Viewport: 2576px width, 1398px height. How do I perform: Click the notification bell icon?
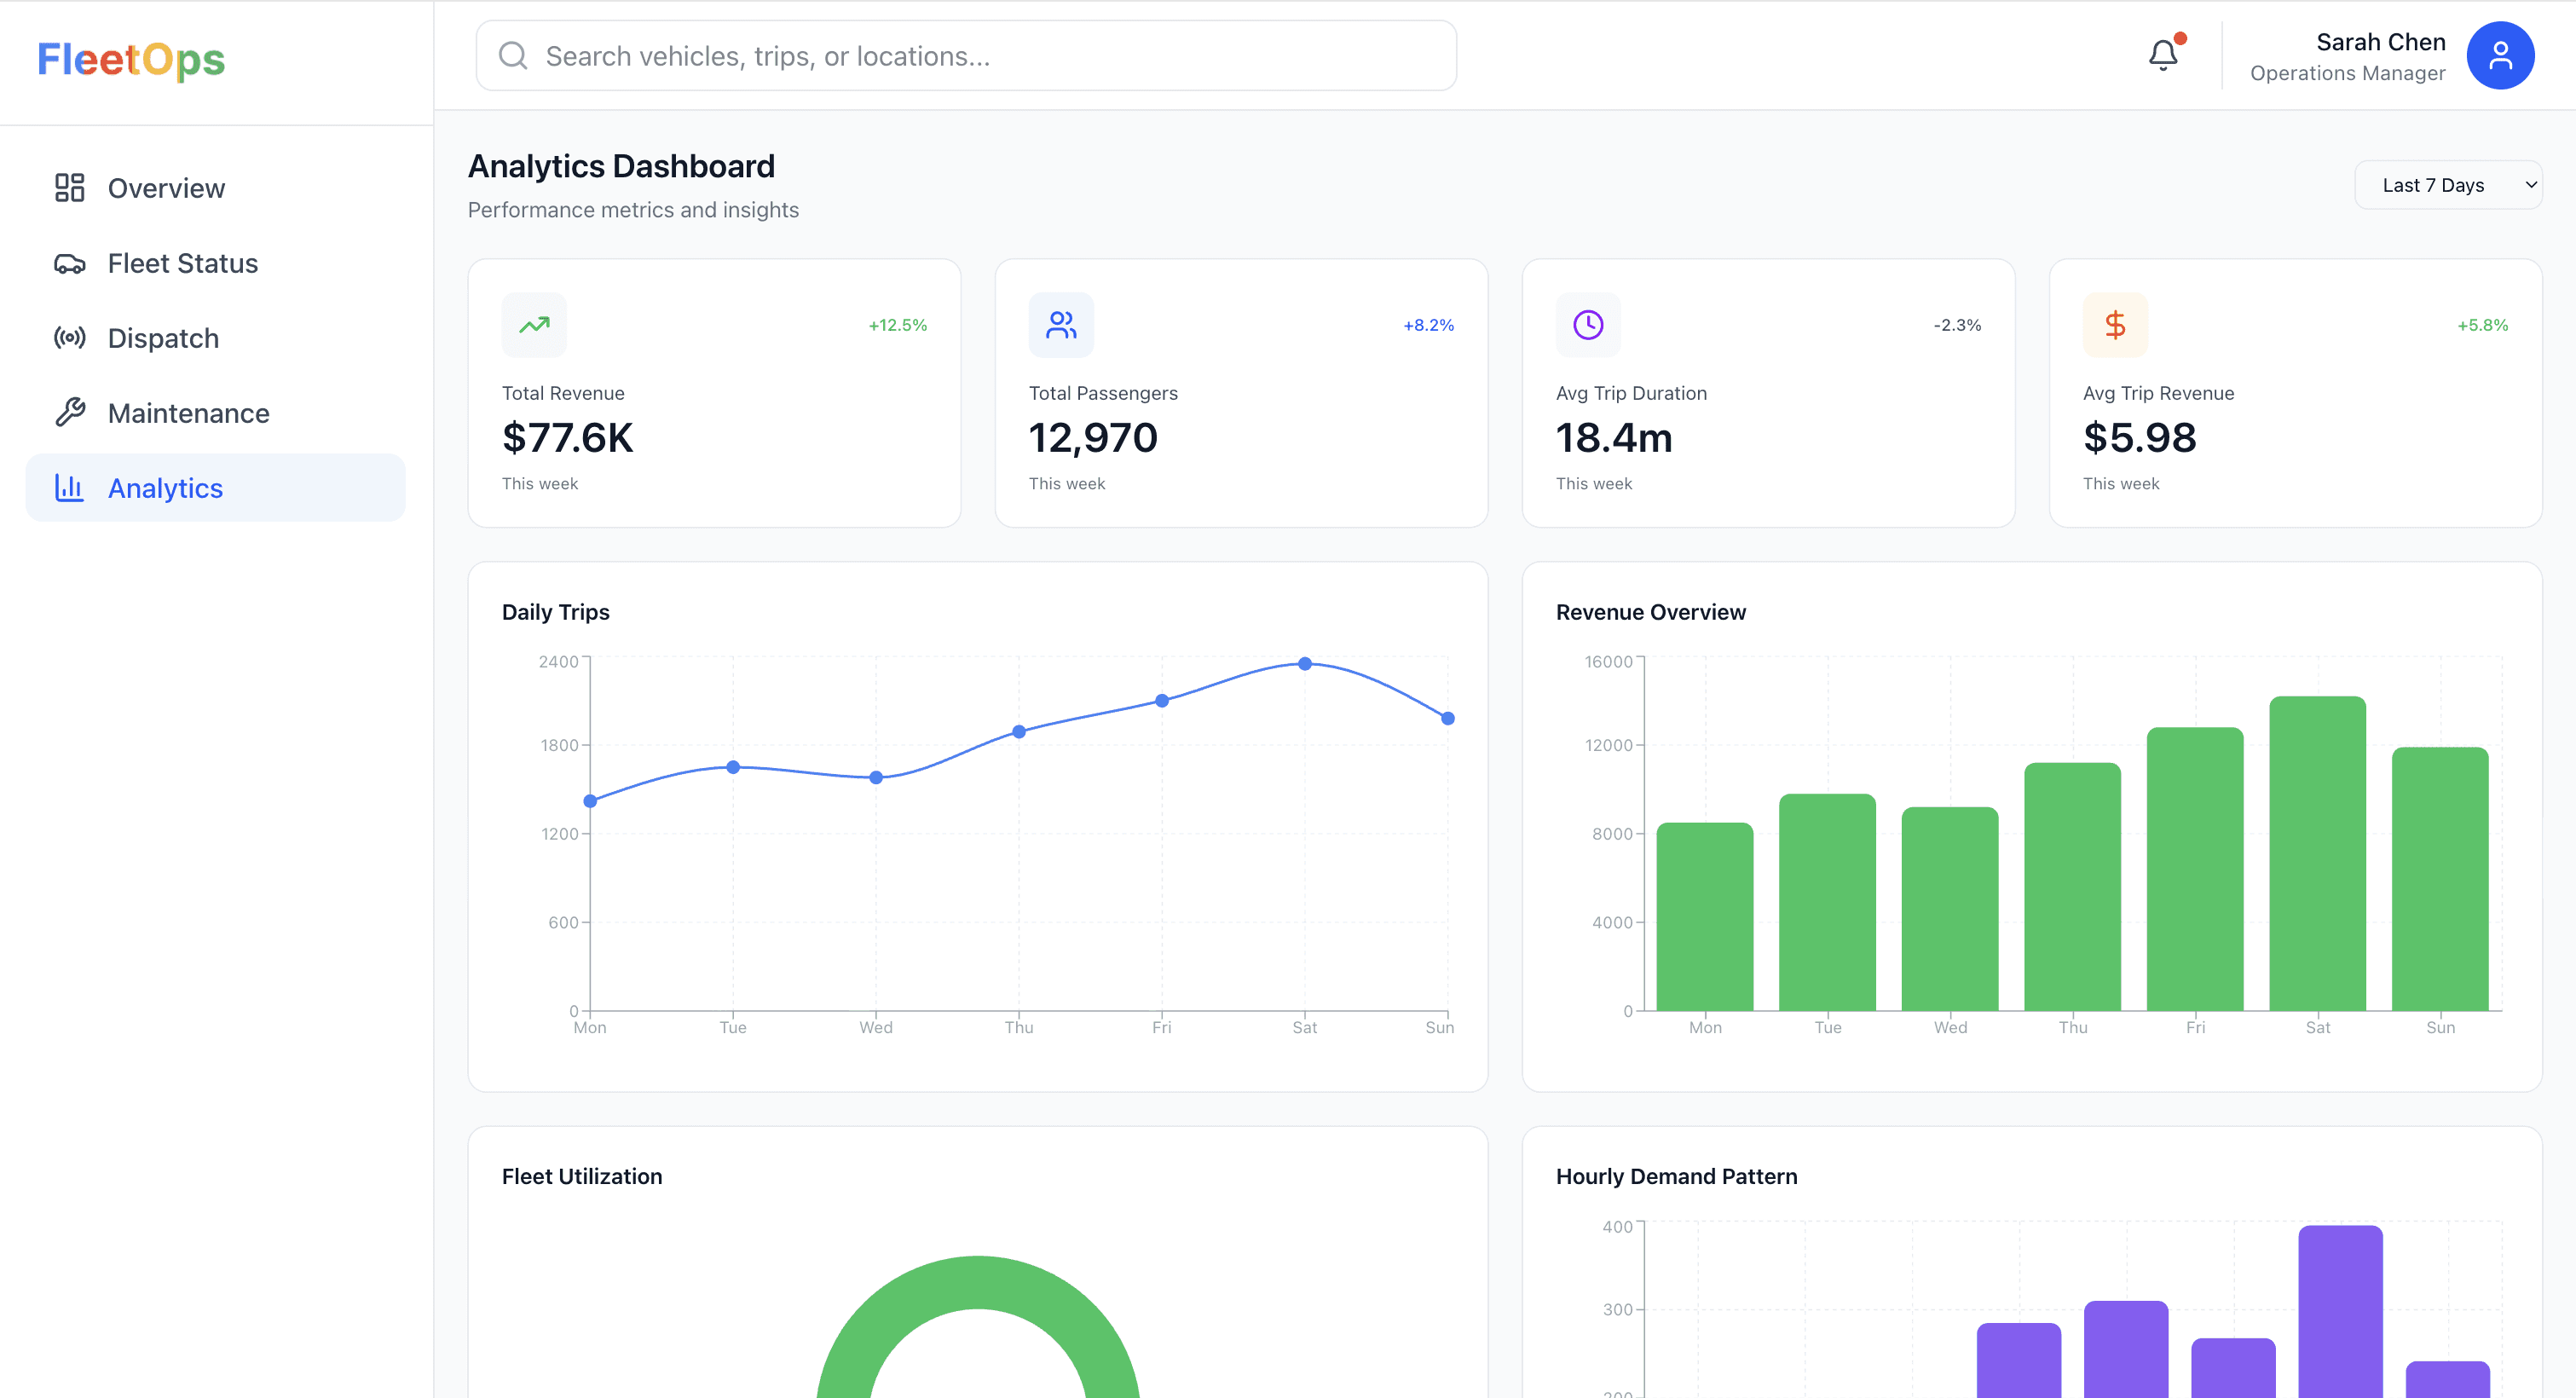pos(2162,55)
